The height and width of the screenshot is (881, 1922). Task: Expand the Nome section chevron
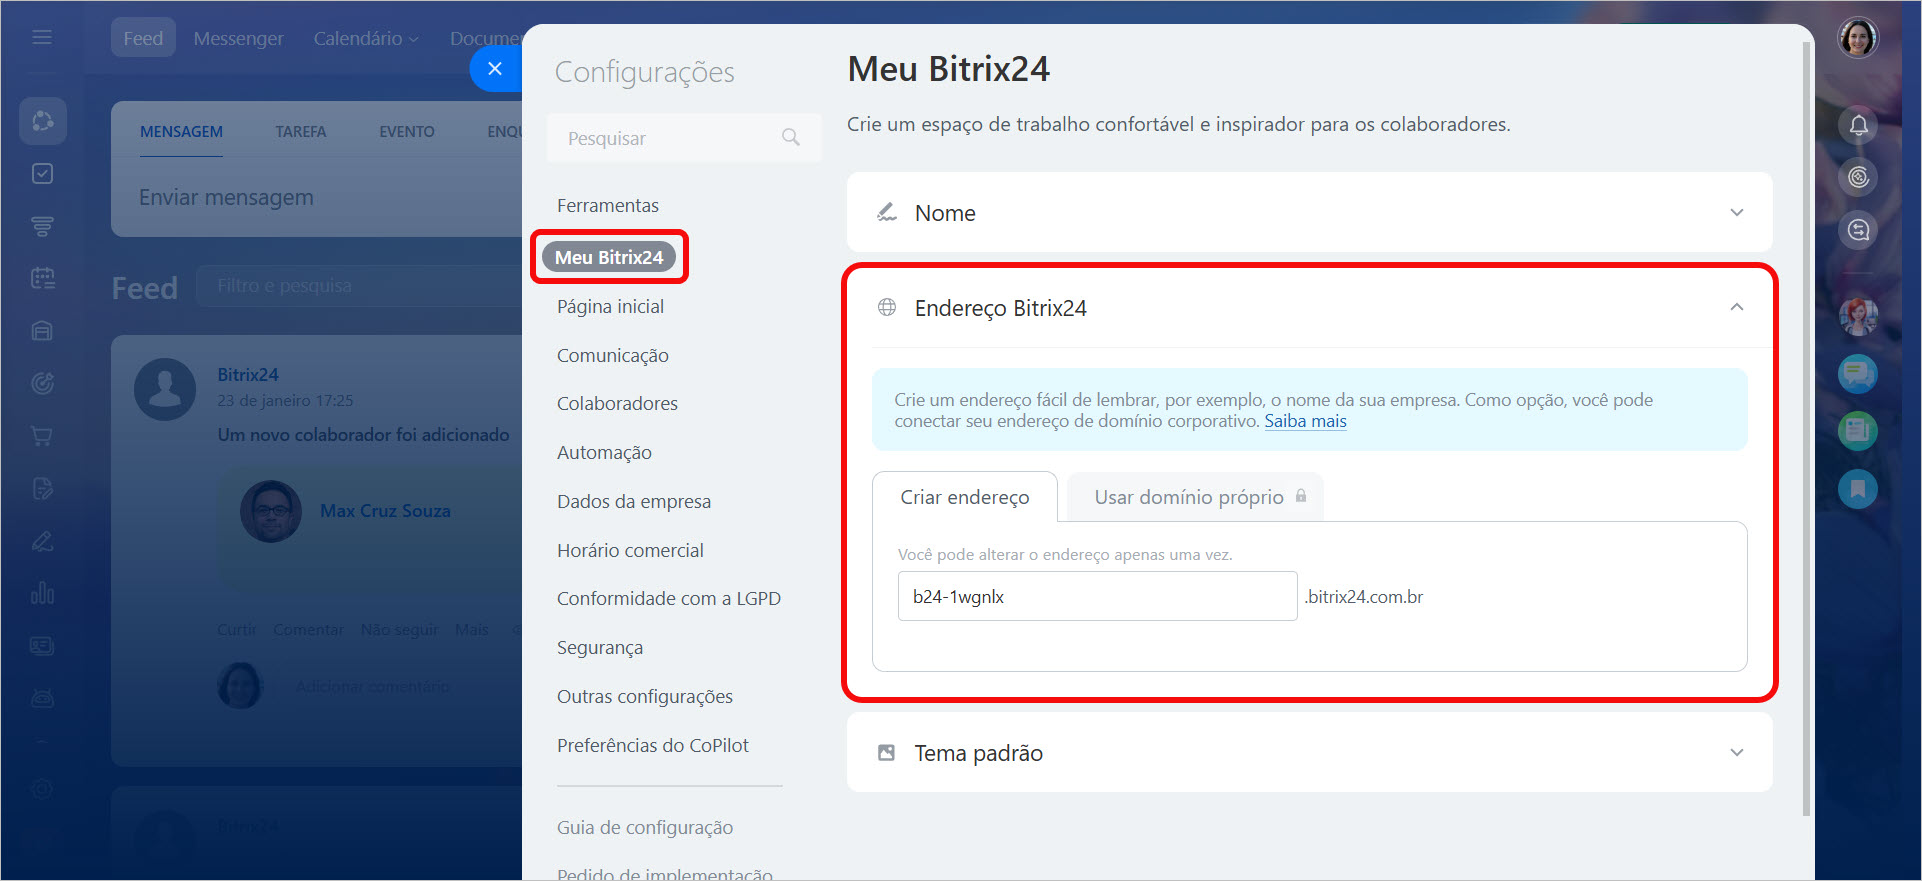1737,212
